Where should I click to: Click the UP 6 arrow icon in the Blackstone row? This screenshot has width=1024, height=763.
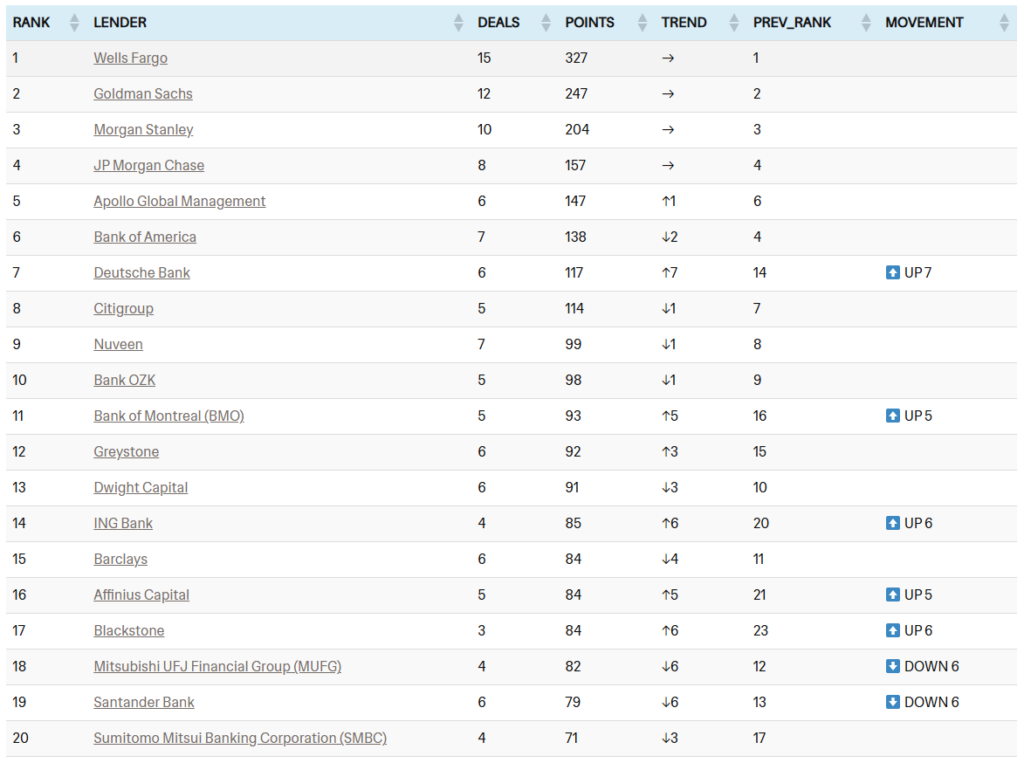click(893, 631)
